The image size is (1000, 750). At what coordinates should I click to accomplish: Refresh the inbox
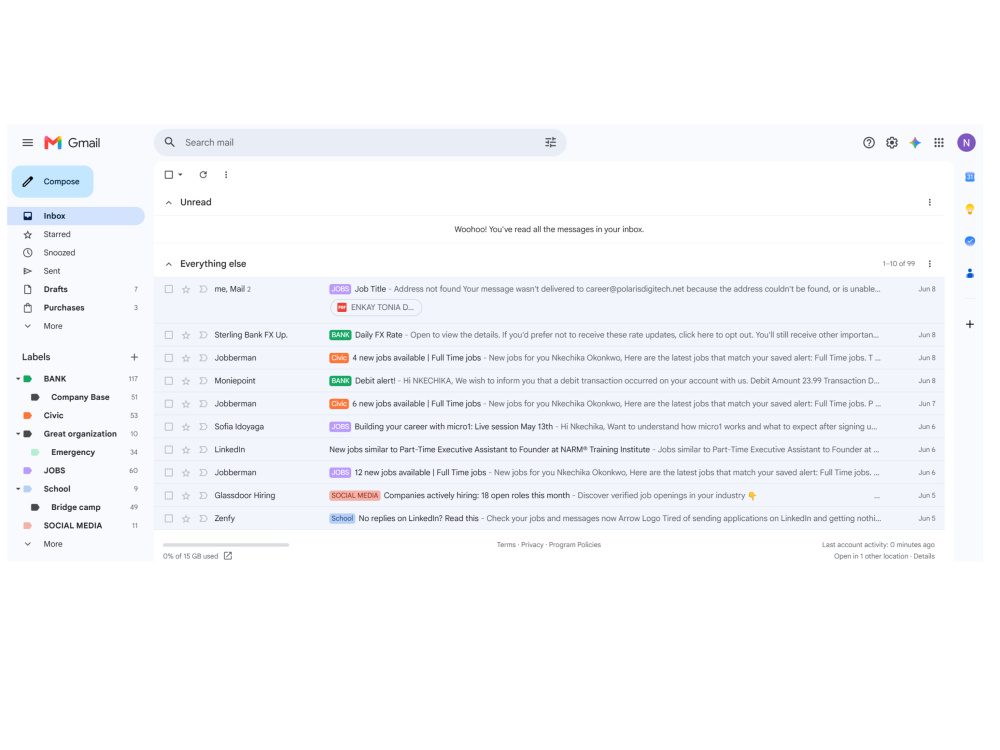pos(203,175)
